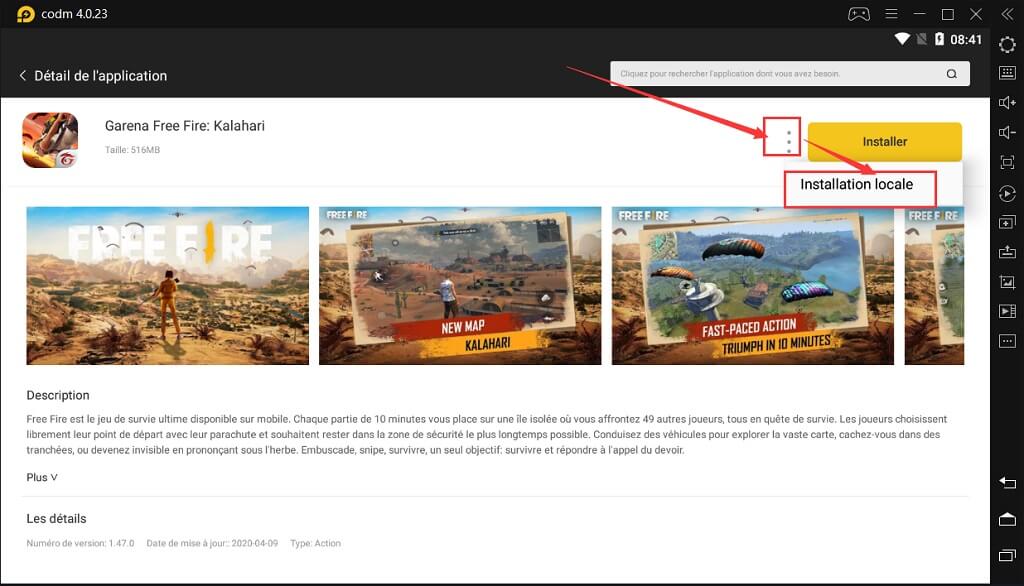Screen dimensions: 1024x586
Task: Open the multi-instance manager icon in the sidebar
Action: click(x=1007, y=223)
